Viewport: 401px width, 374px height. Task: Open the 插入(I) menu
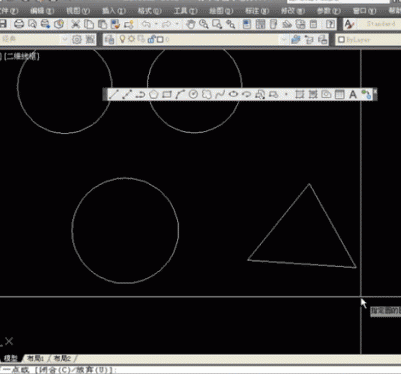[114, 11]
